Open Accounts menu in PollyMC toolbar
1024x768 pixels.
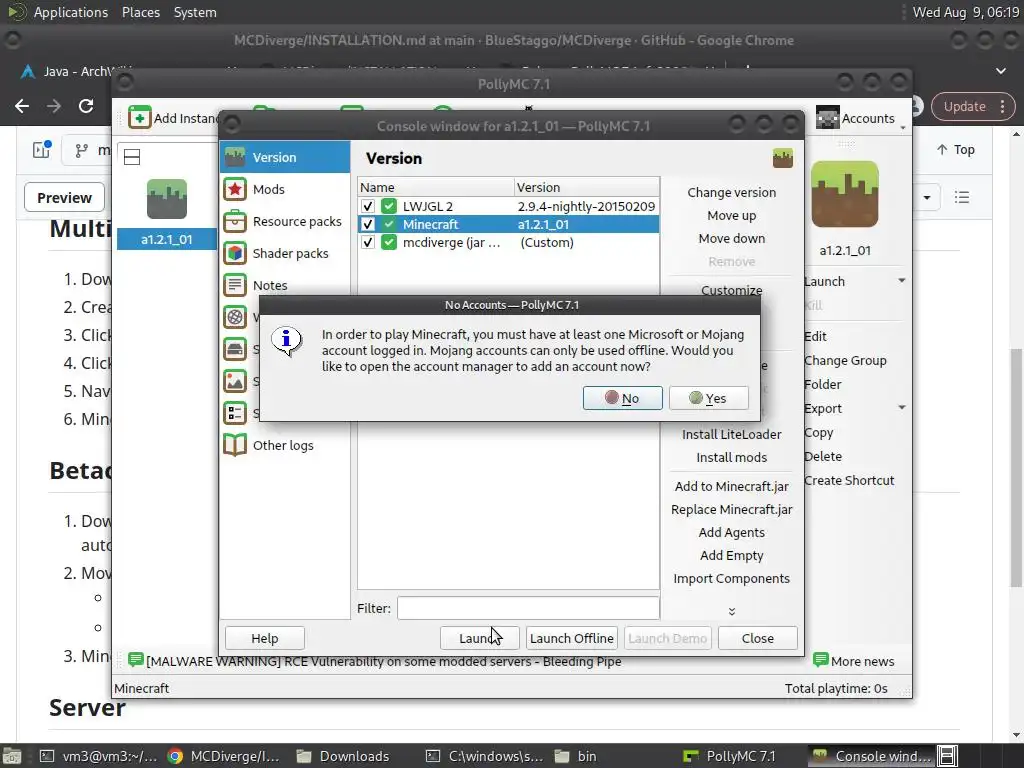tap(858, 118)
